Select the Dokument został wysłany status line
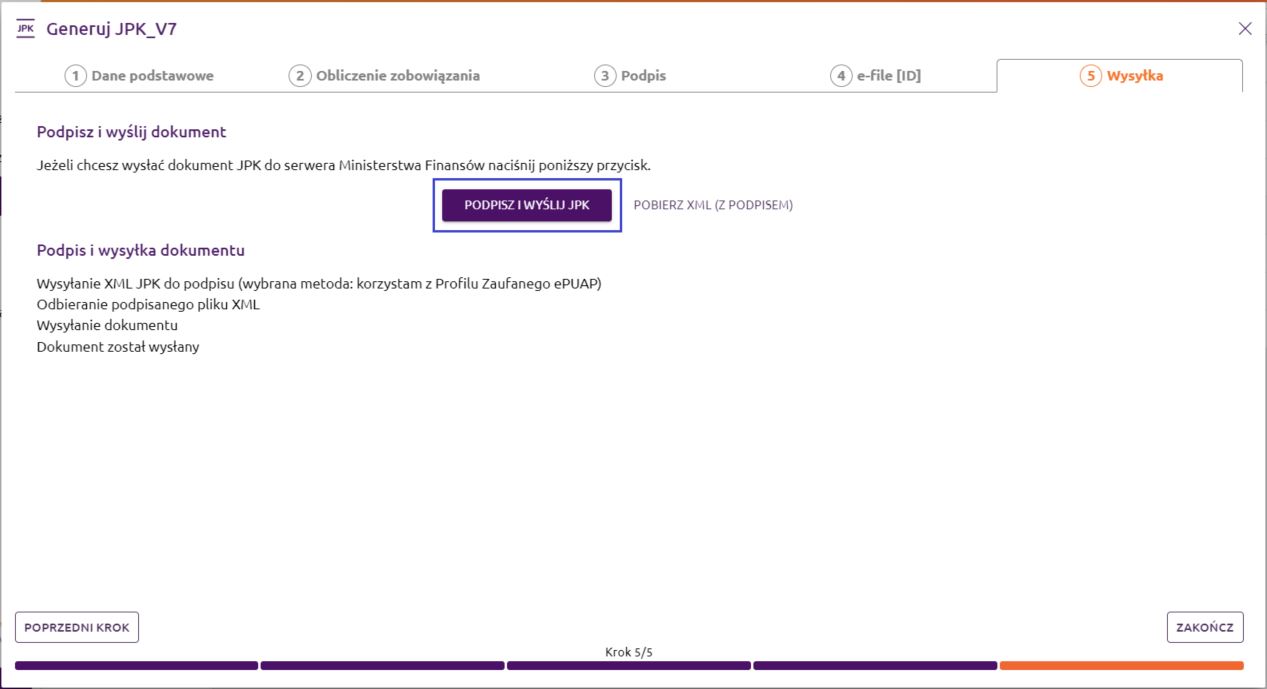The image size is (1267, 689). (x=118, y=347)
